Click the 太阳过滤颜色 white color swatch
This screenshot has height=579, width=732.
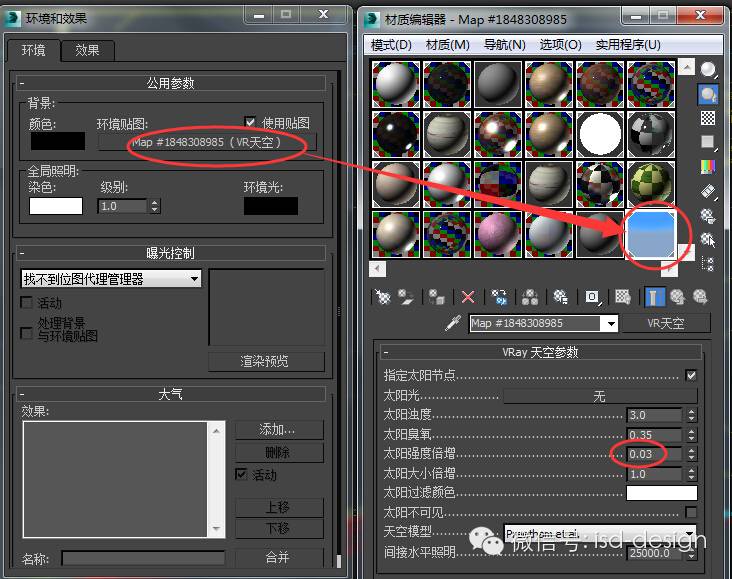click(662, 493)
